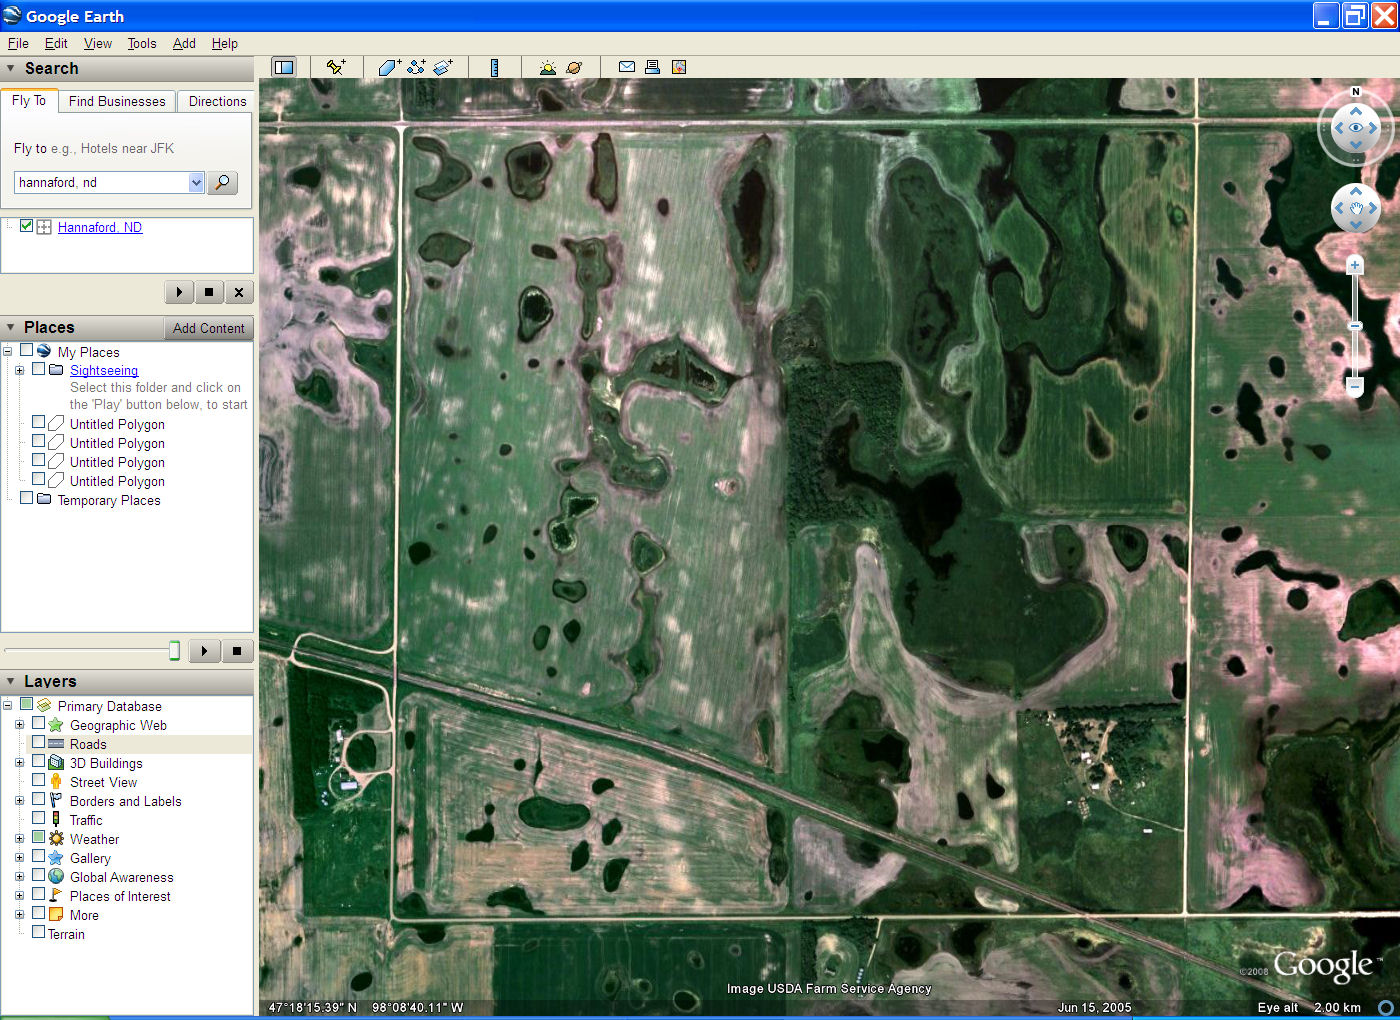
Task: Click the N north compass marker
Action: (x=1356, y=92)
